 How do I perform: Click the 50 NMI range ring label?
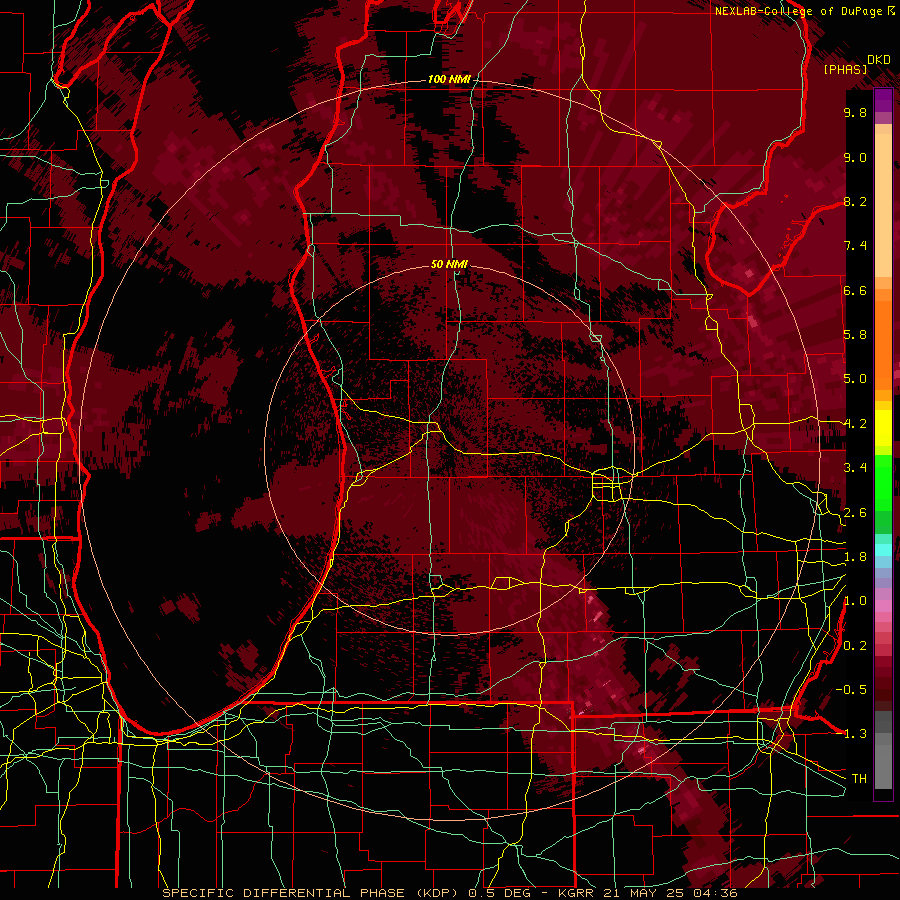click(x=449, y=264)
